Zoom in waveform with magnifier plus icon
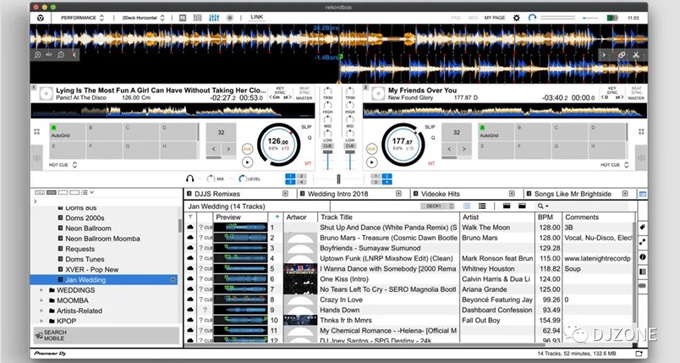 click(38, 55)
